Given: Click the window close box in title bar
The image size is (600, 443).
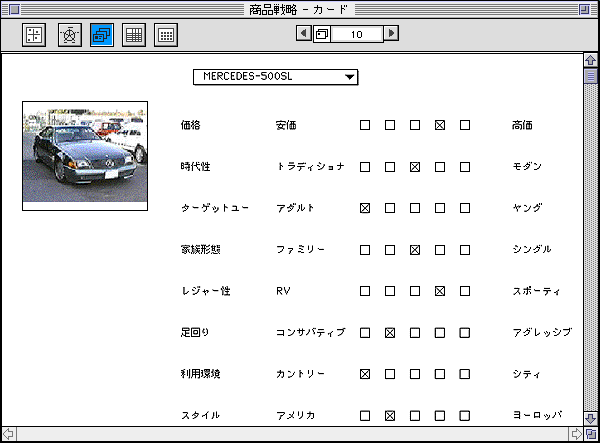Looking at the screenshot, I should tap(14, 9).
